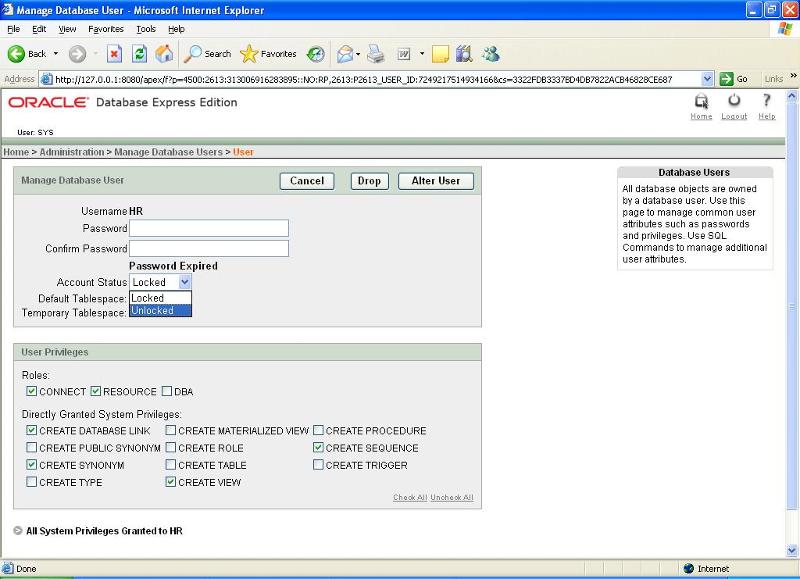The width and height of the screenshot is (800, 579).
Task: Select Locked option in Account Status list
Action: (160, 298)
